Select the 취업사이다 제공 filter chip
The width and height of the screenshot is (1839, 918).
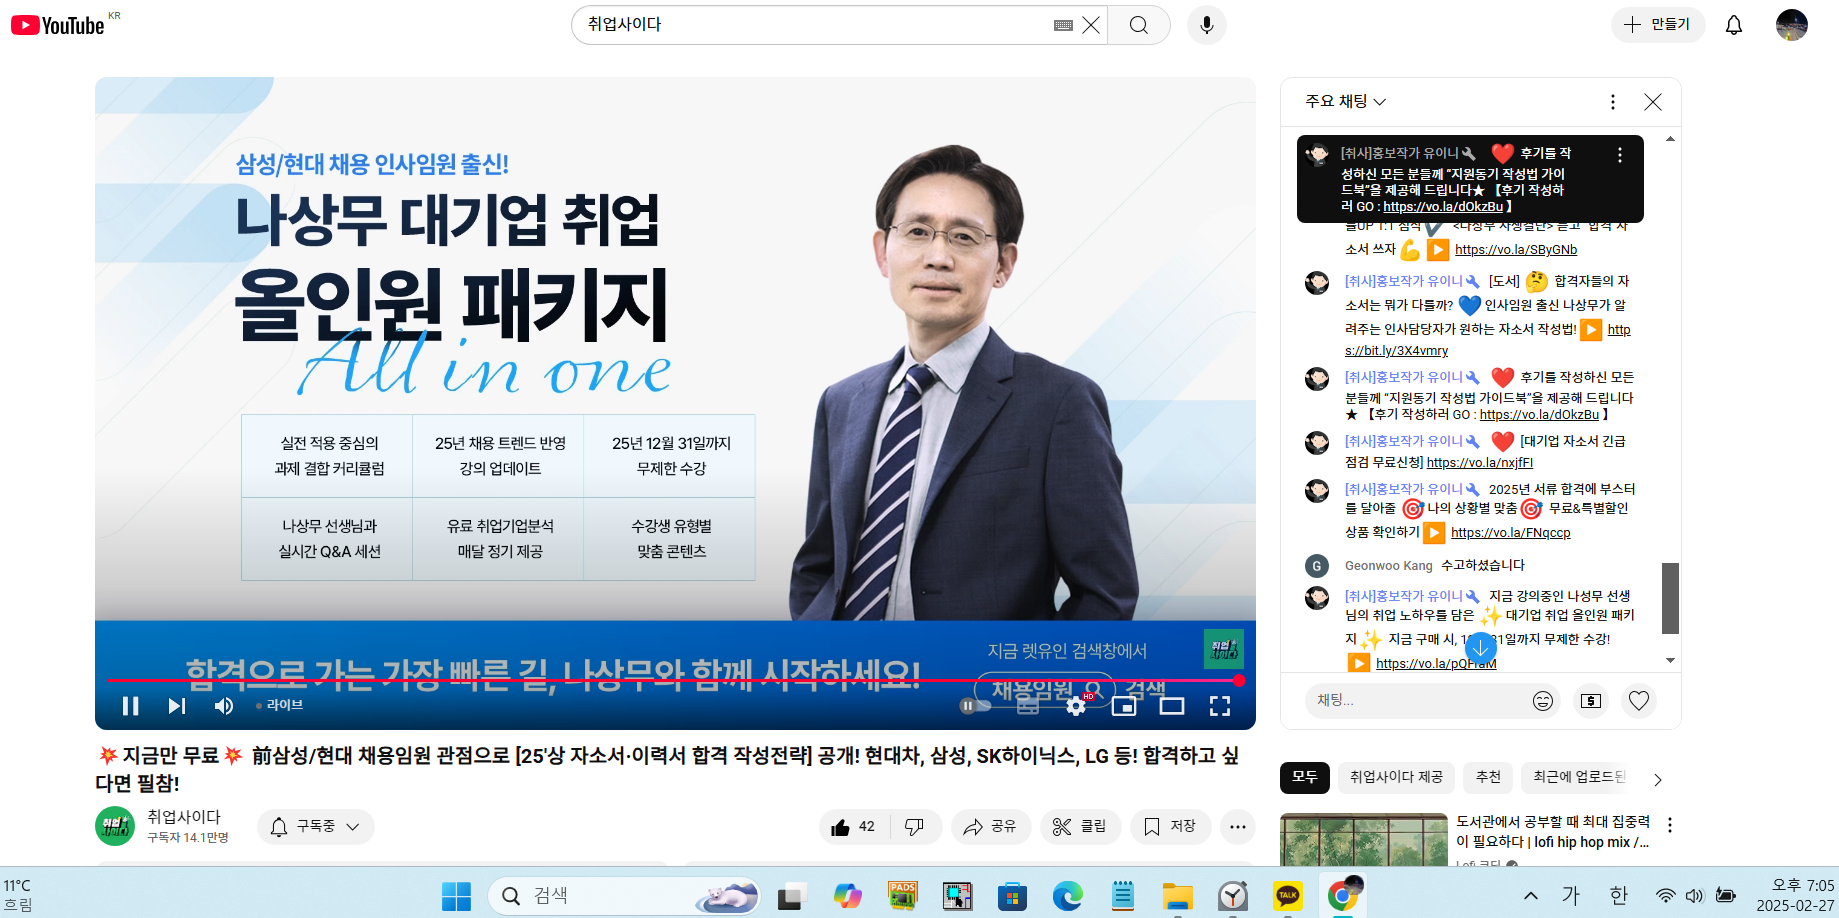click(x=1396, y=777)
